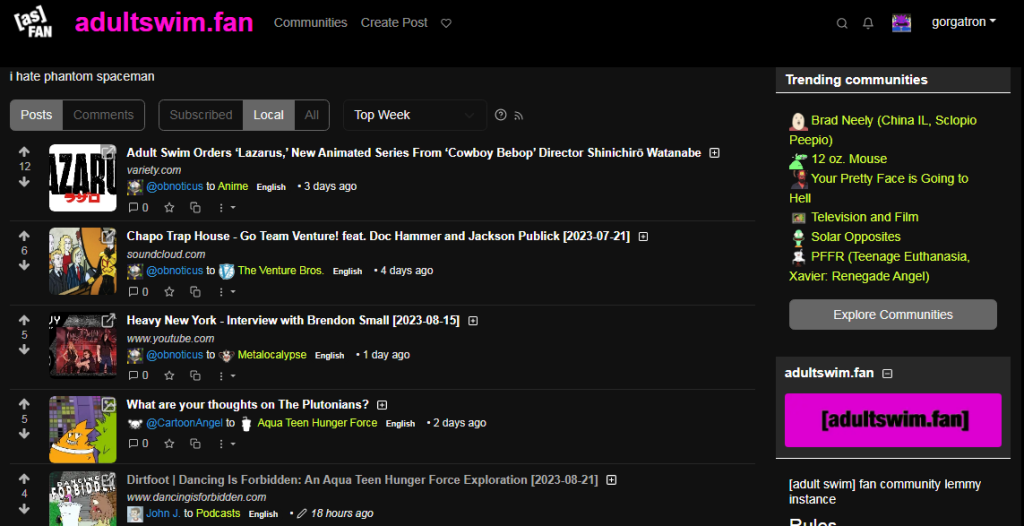Screen dimensions: 1024x526
Task: Select the All feed filter
Action: click(312, 115)
